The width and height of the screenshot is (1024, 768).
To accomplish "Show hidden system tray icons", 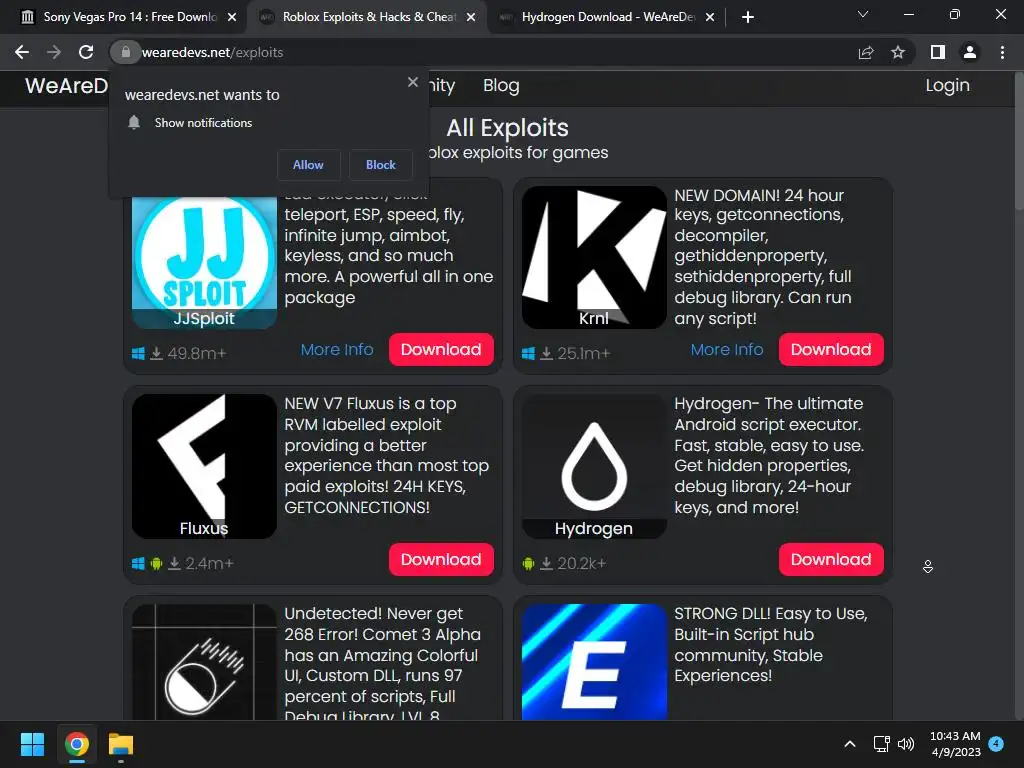I will click(x=850, y=744).
